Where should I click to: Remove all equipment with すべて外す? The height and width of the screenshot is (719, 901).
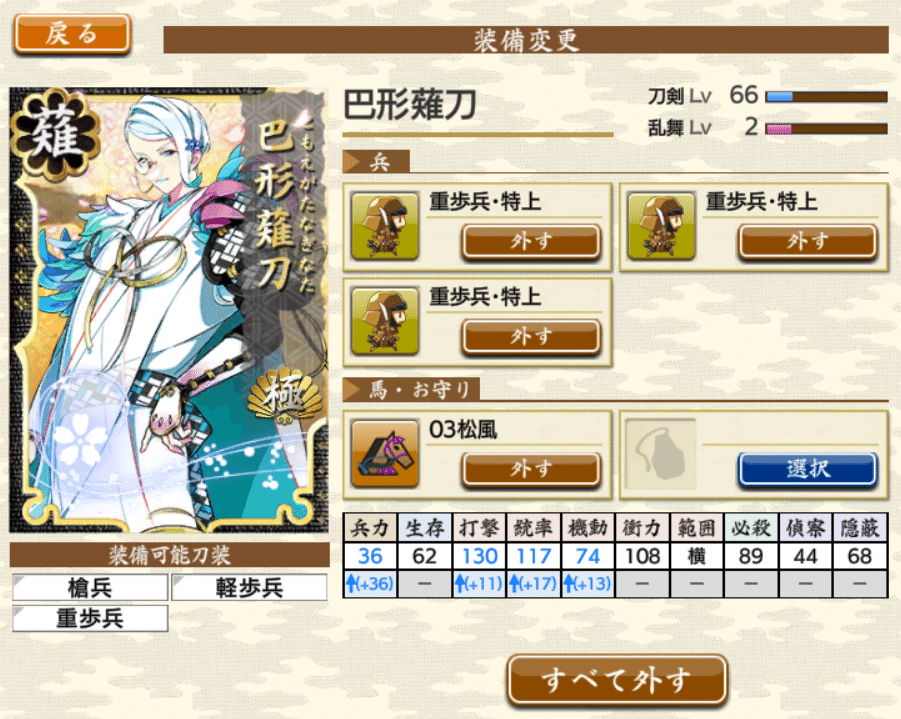[617, 680]
